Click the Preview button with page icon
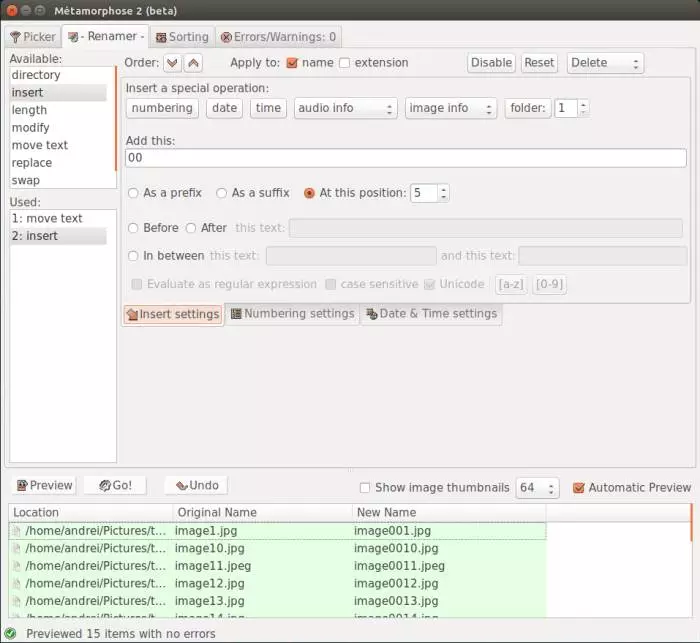Image resolution: width=700 pixels, height=643 pixels. pyautogui.click(x=43, y=486)
